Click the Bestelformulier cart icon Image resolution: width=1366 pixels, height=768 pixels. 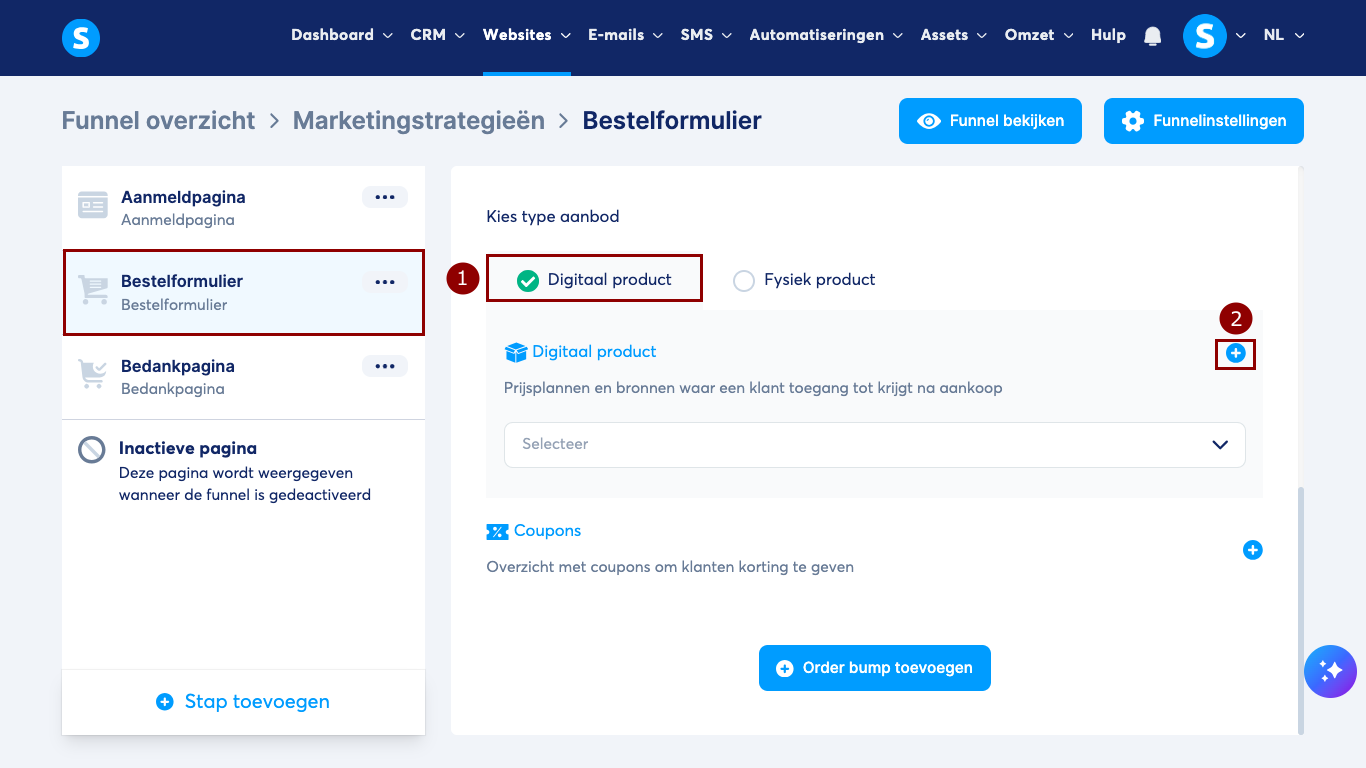[93, 290]
